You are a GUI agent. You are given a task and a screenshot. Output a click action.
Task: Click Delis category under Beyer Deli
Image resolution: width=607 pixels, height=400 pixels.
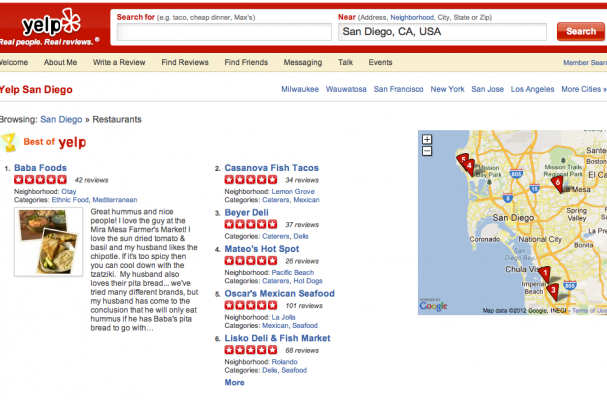tap(301, 236)
